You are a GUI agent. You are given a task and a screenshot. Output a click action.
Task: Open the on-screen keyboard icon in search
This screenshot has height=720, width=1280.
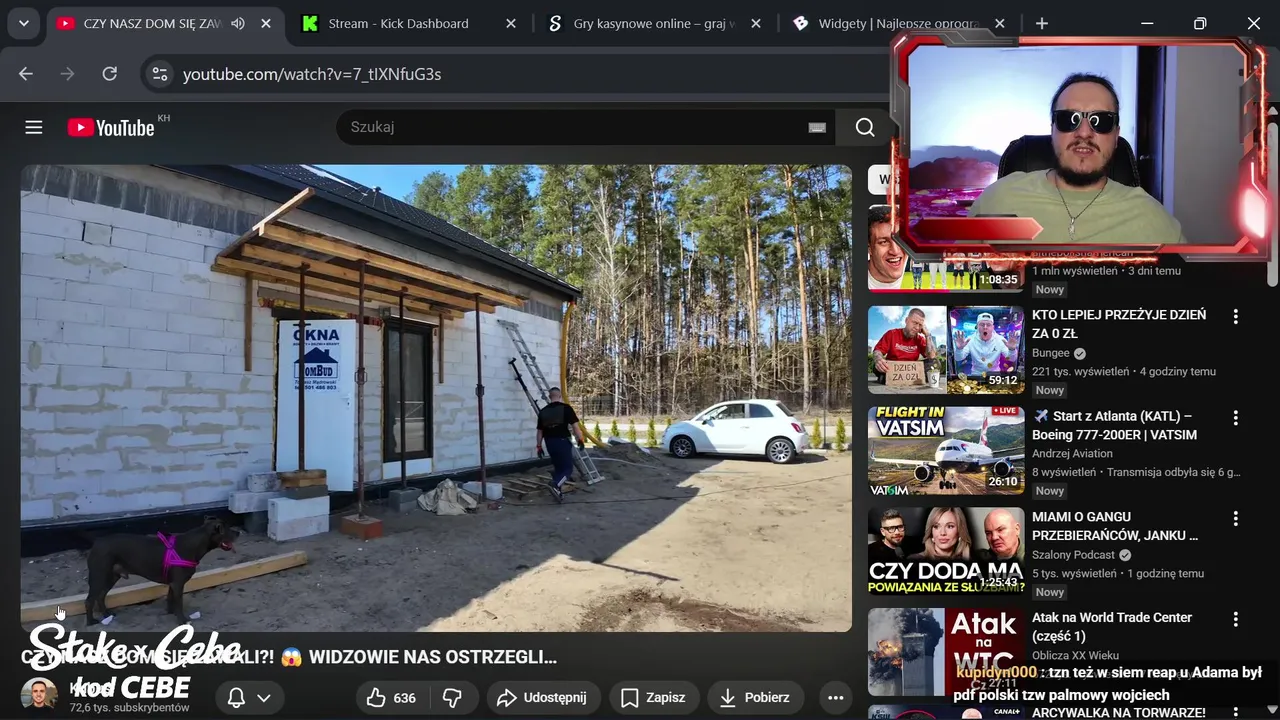817,127
